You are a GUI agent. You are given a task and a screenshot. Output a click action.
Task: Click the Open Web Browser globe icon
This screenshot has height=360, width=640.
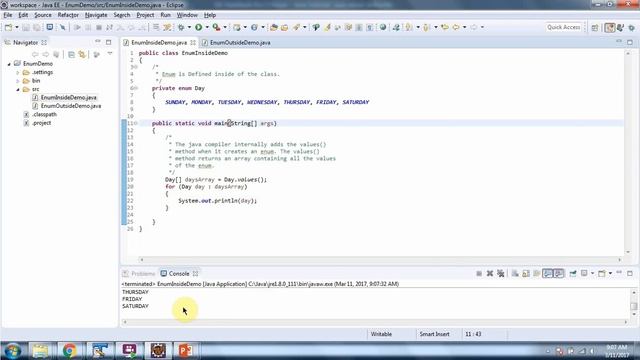pos(383,27)
